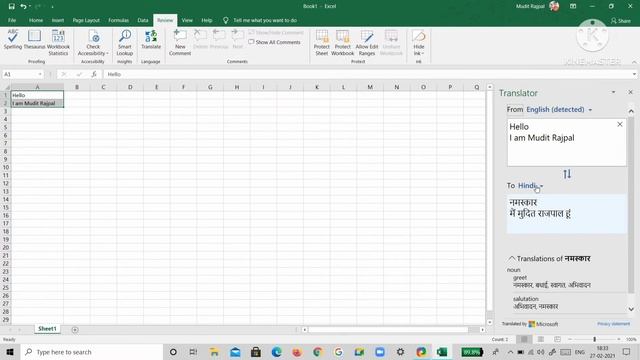The width and height of the screenshot is (640, 360).
Task: Clear the source text in Translator
Action: [x=620, y=124]
